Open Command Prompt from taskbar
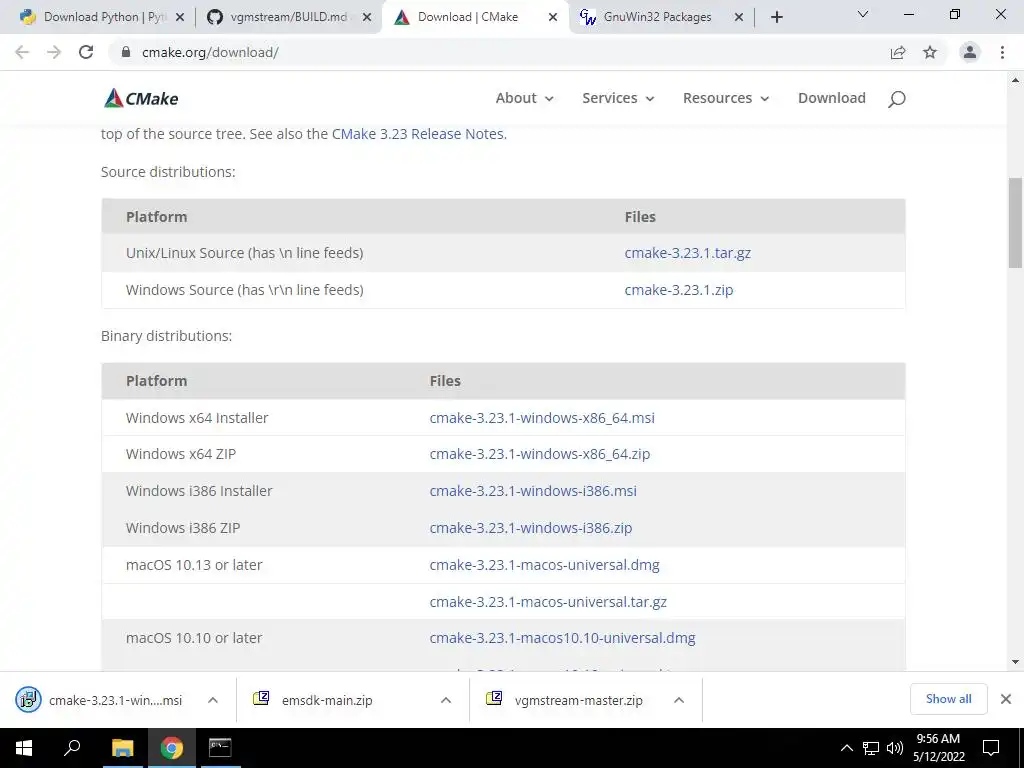 coord(220,748)
